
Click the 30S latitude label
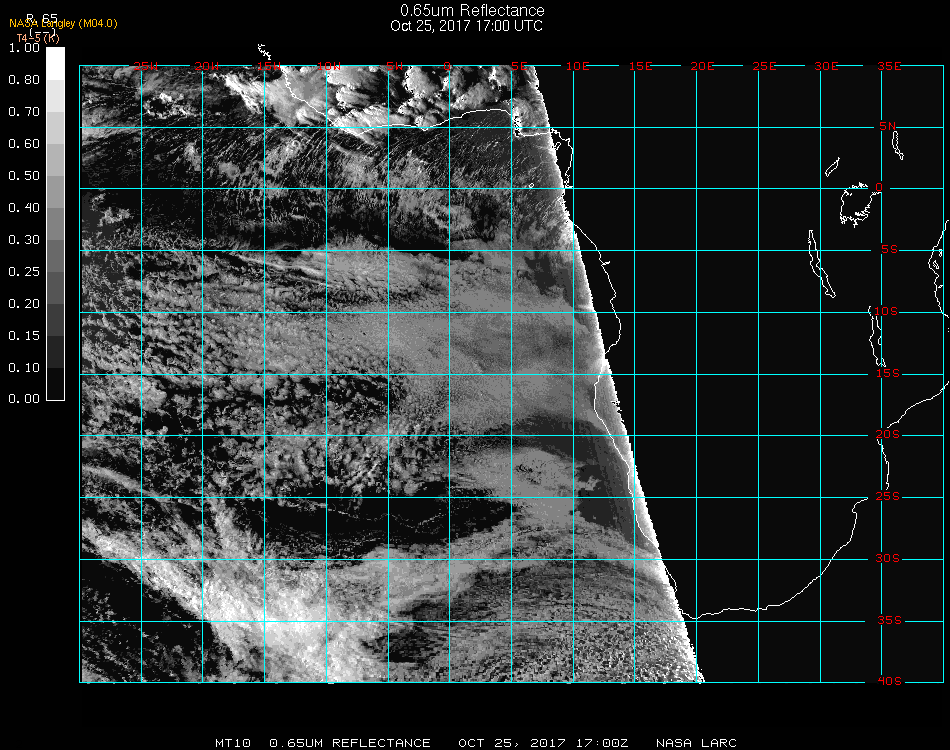(888, 558)
